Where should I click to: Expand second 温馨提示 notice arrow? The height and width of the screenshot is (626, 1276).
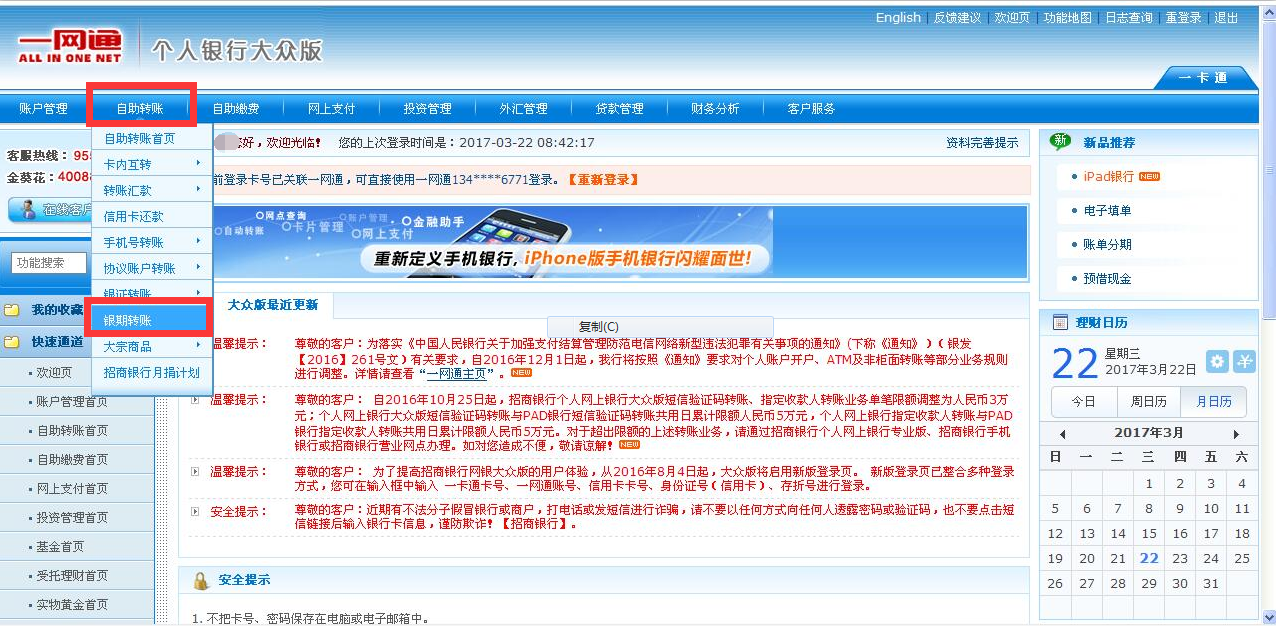(x=195, y=399)
